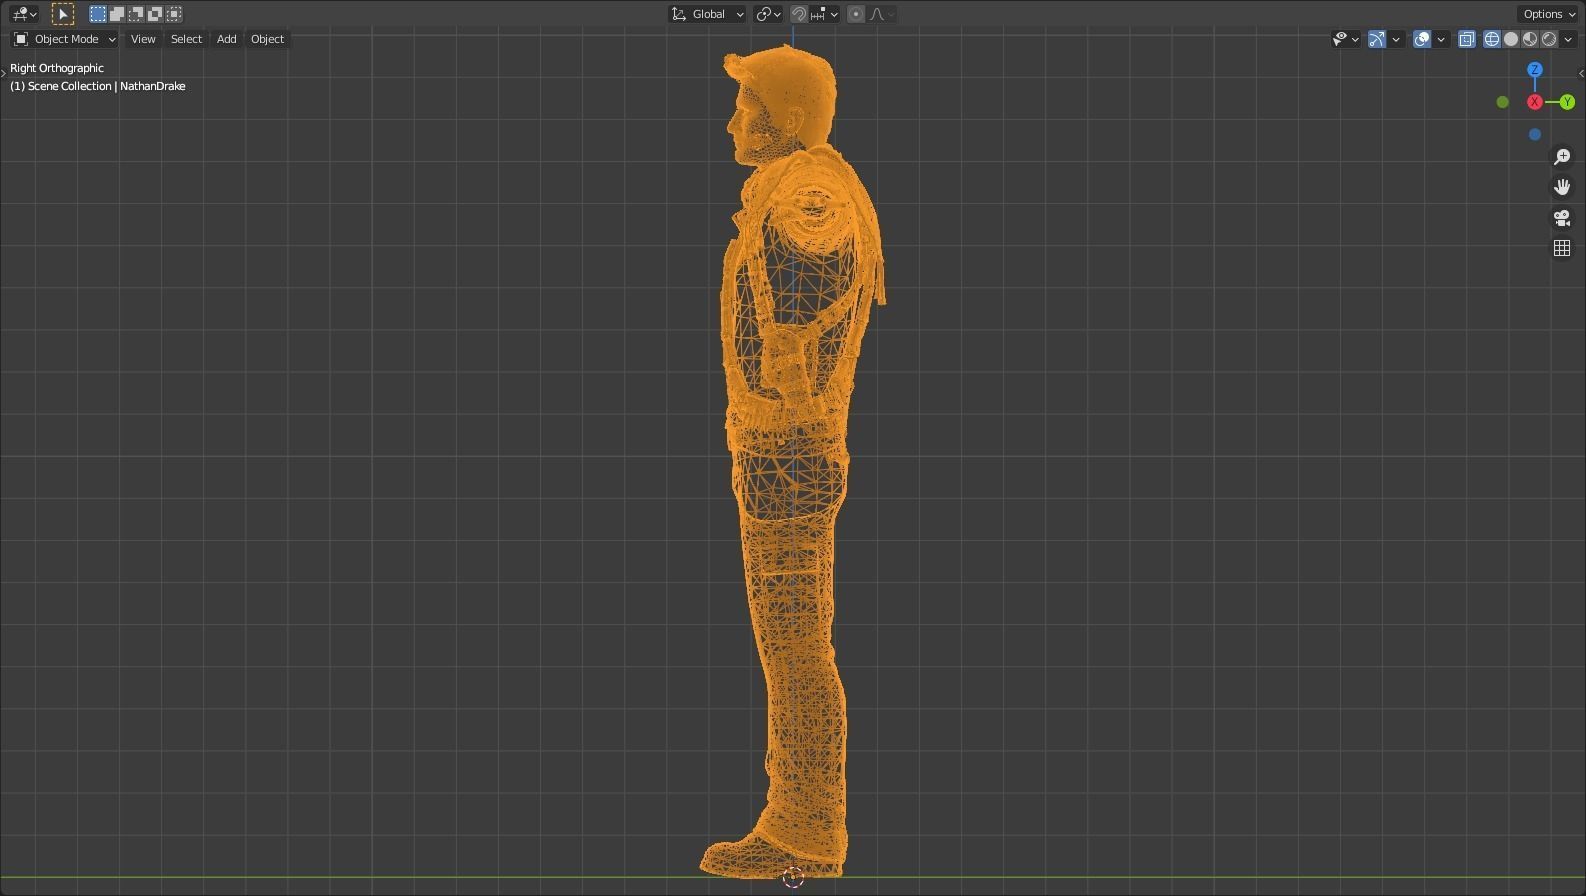Click the pan hand icon

pos(1562,187)
